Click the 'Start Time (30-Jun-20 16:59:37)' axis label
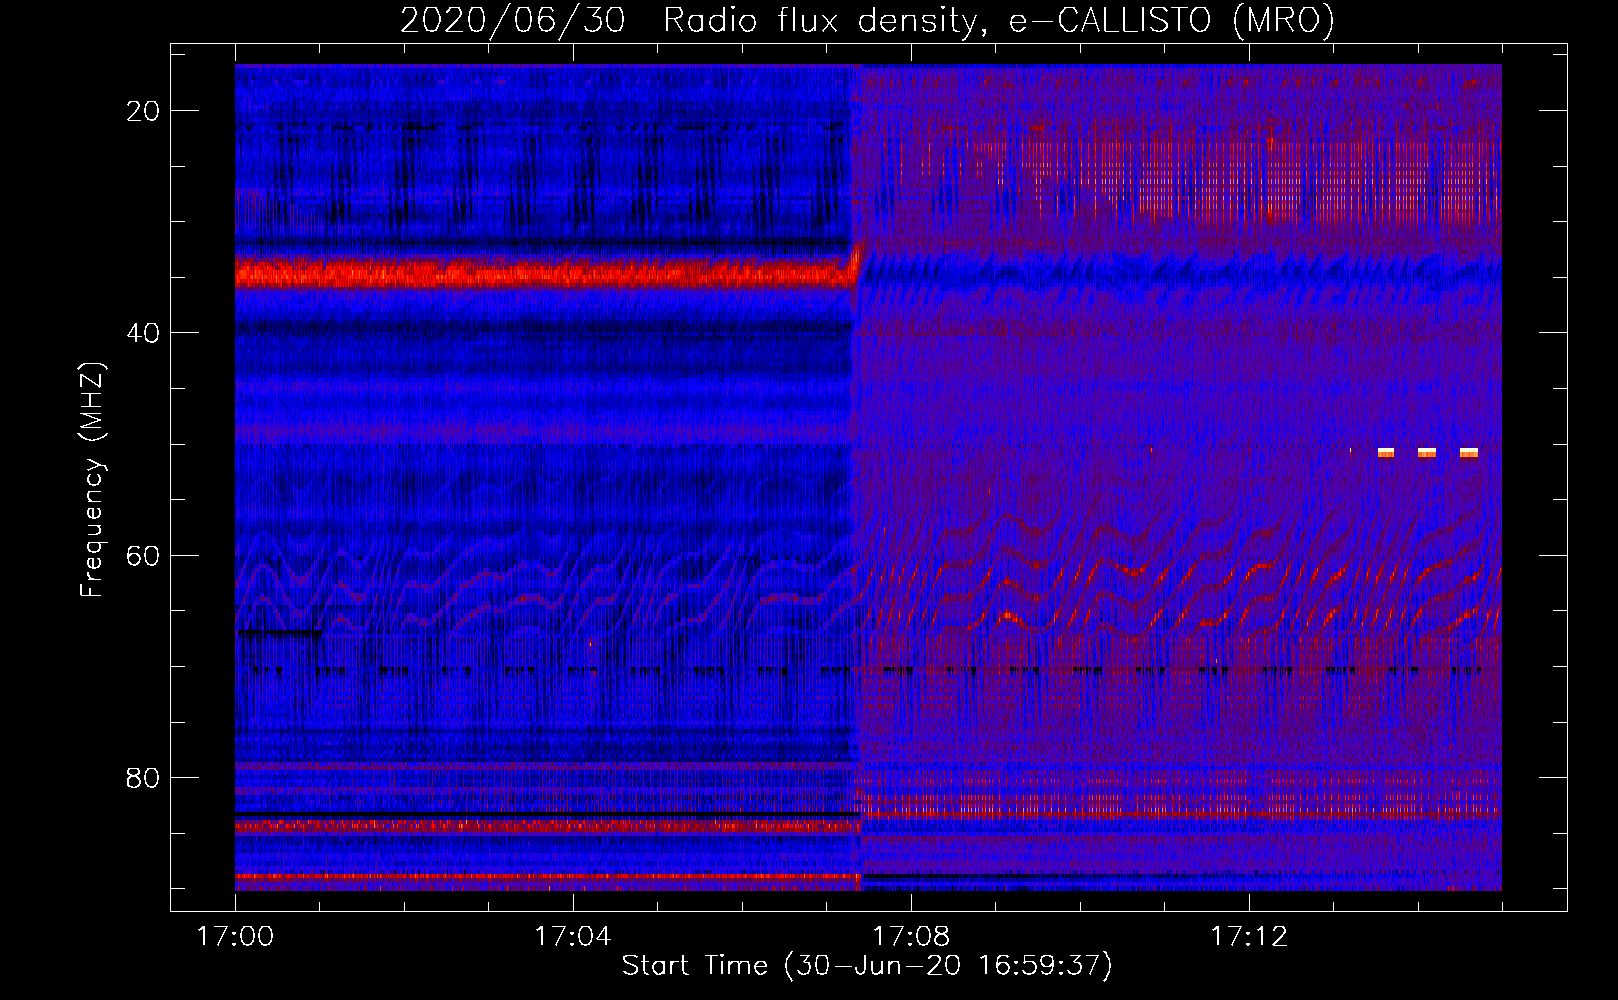The height and width of the screenshot is (1000, 1618). (867, 966)
